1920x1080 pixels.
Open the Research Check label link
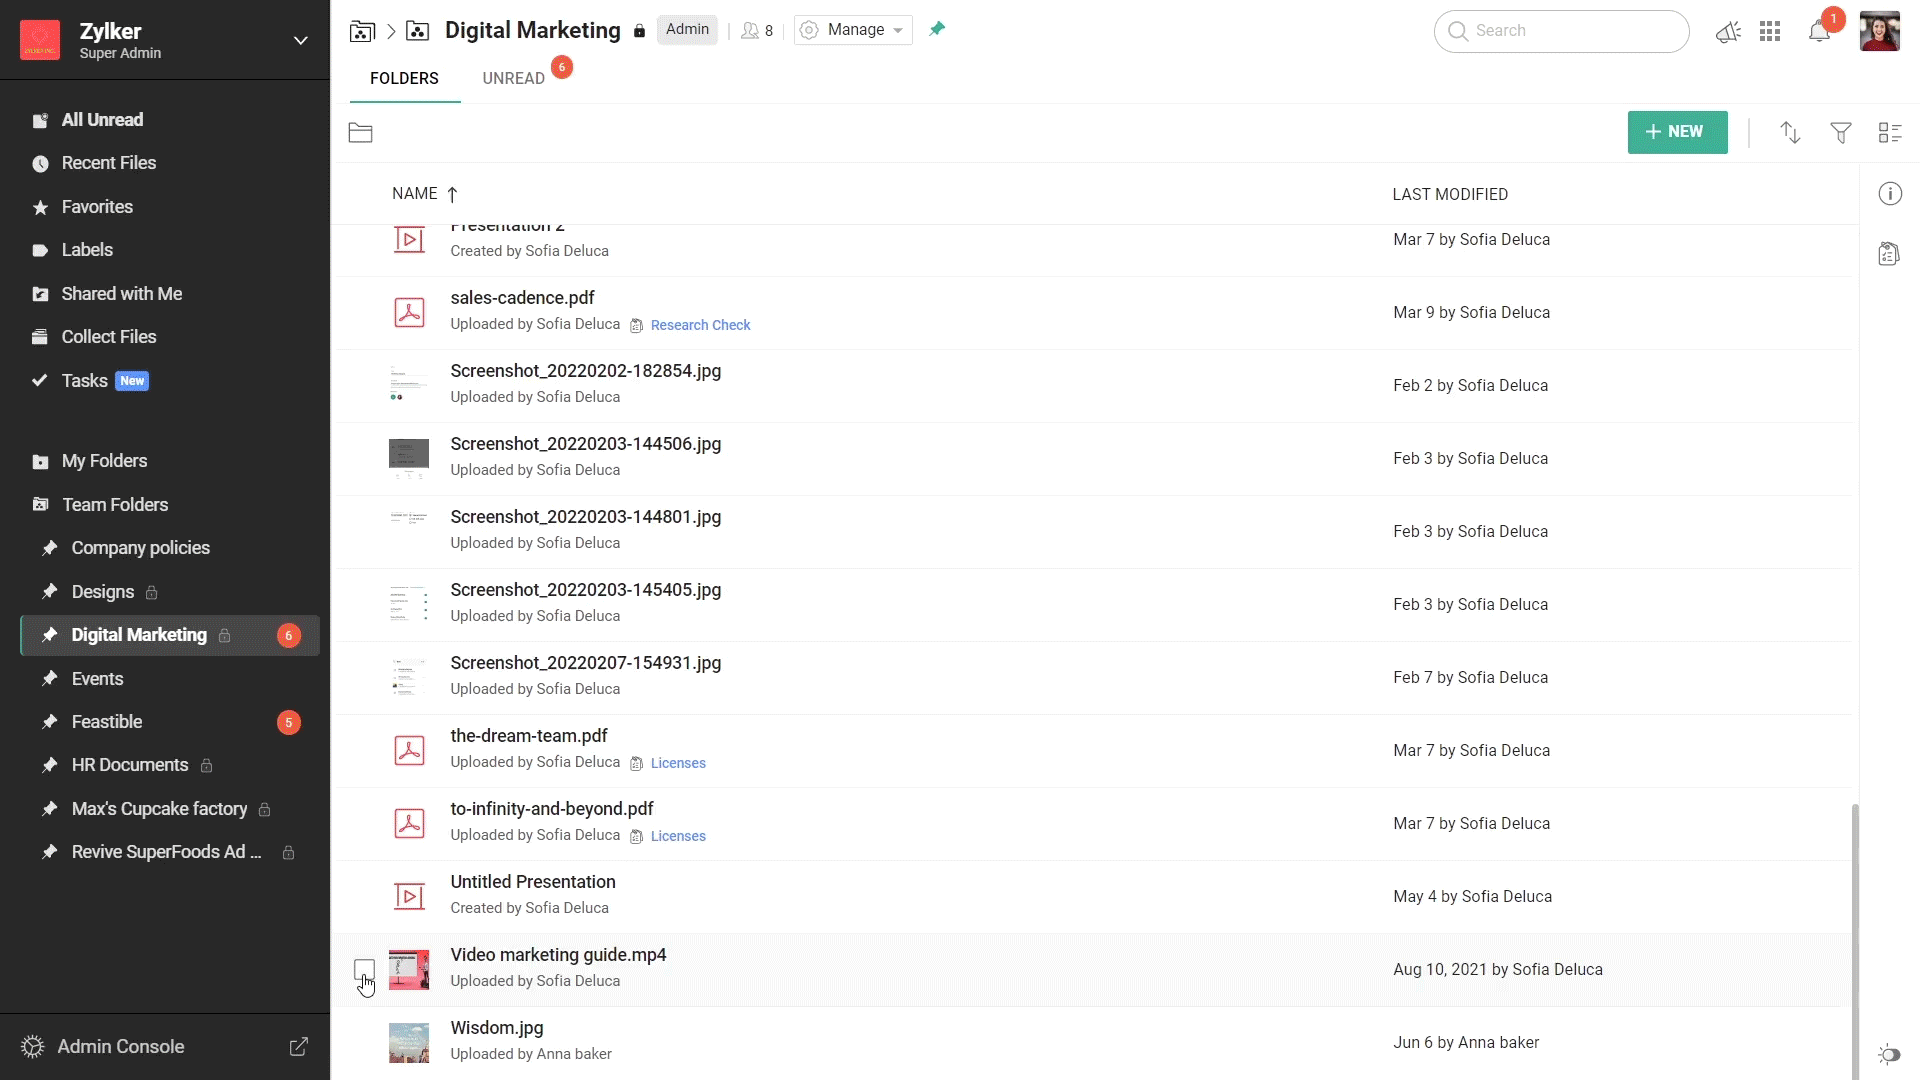700,325
